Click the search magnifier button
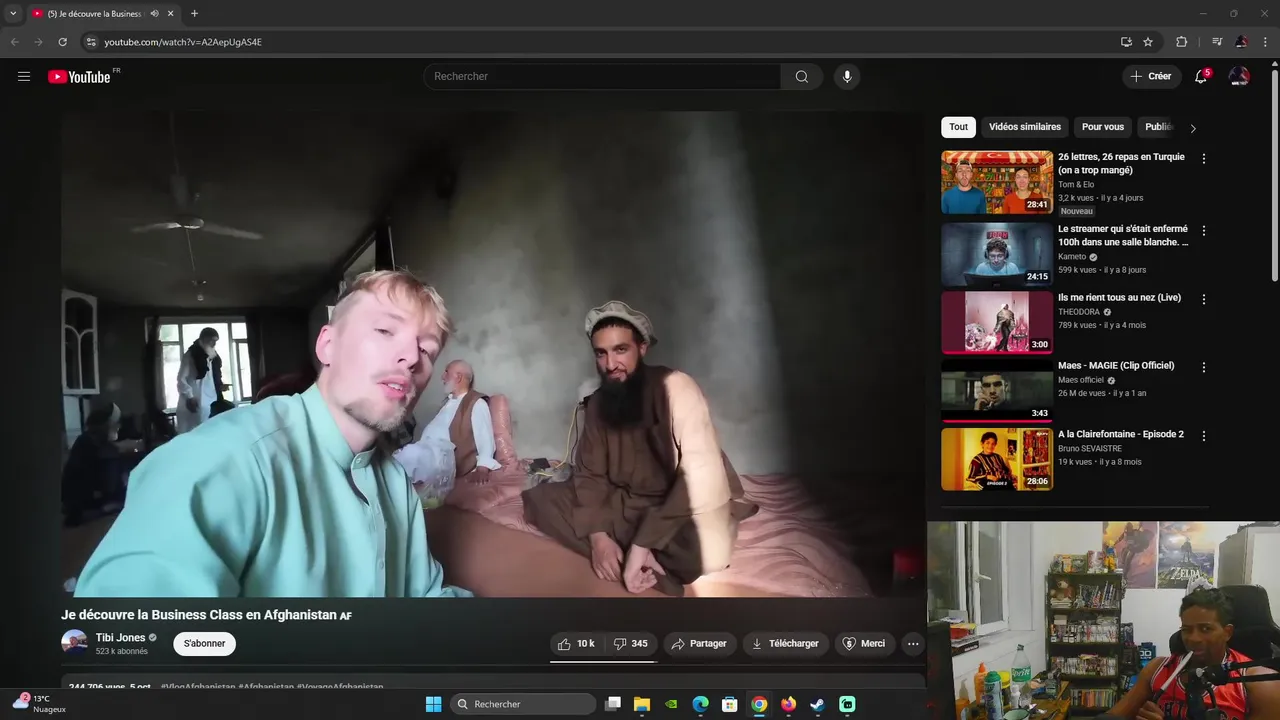 click(802, 76)
